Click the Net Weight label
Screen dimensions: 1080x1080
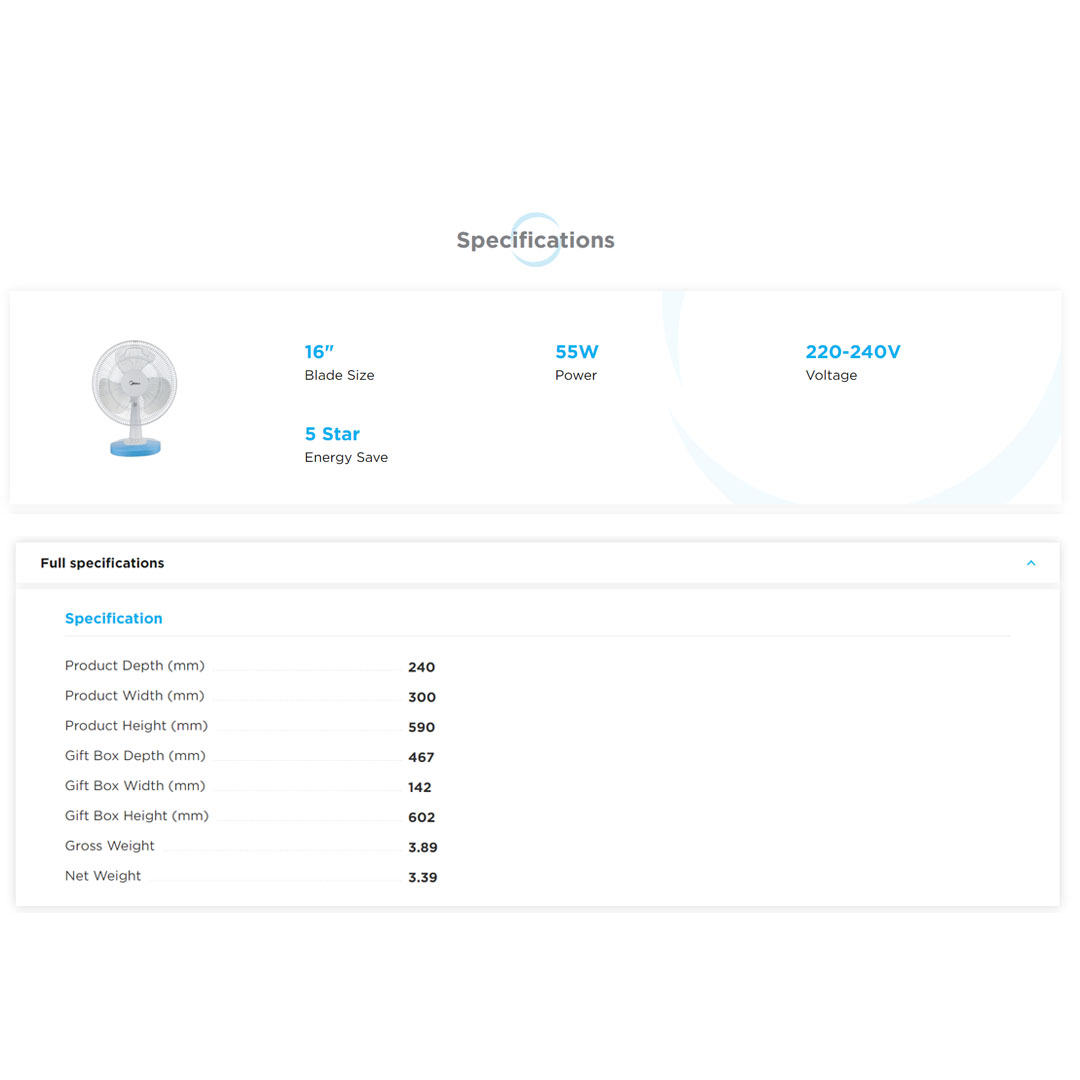tap(103, 876)
